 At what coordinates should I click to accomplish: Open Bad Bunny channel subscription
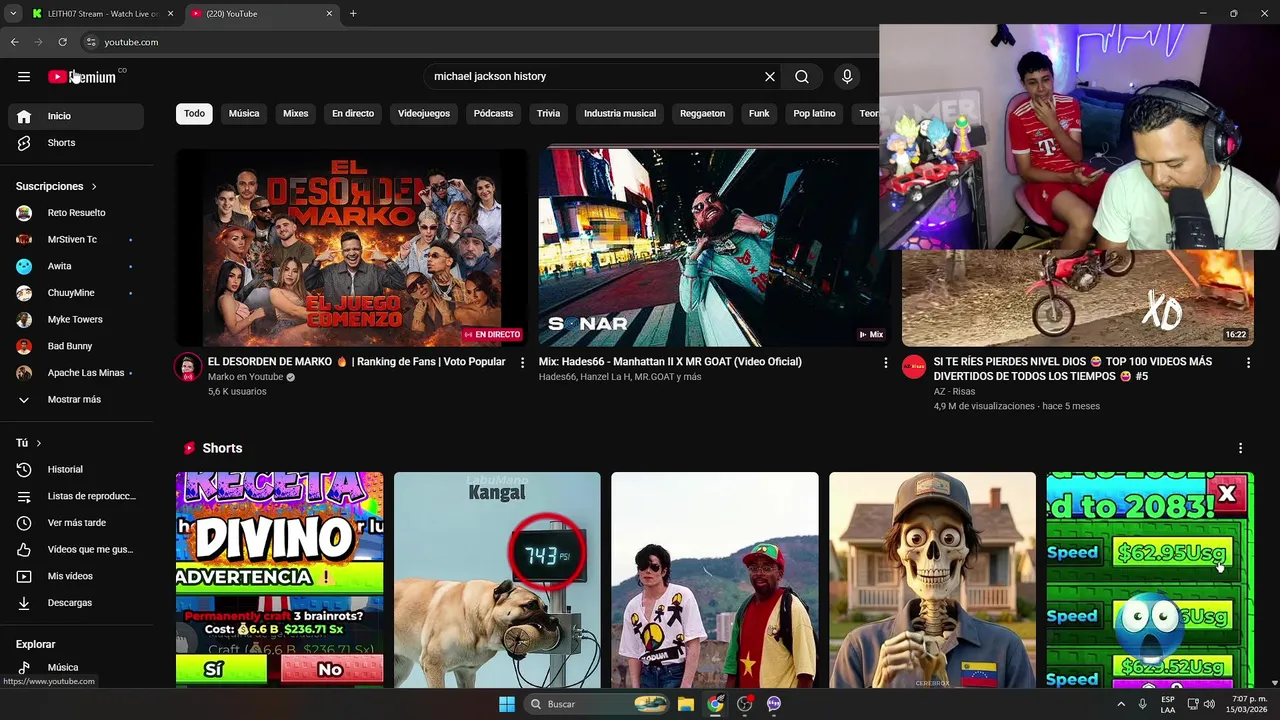(x=76, y=346)
